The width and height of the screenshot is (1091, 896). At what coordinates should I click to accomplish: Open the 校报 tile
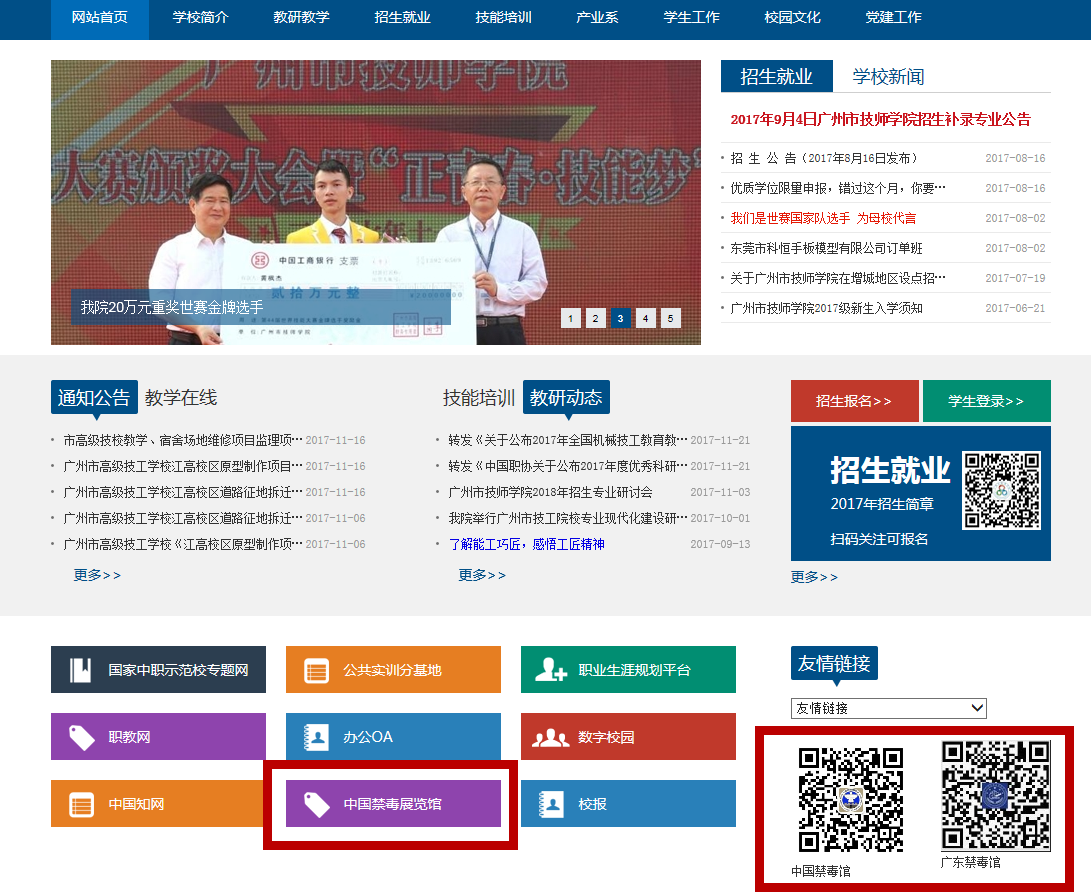point(628,804)
